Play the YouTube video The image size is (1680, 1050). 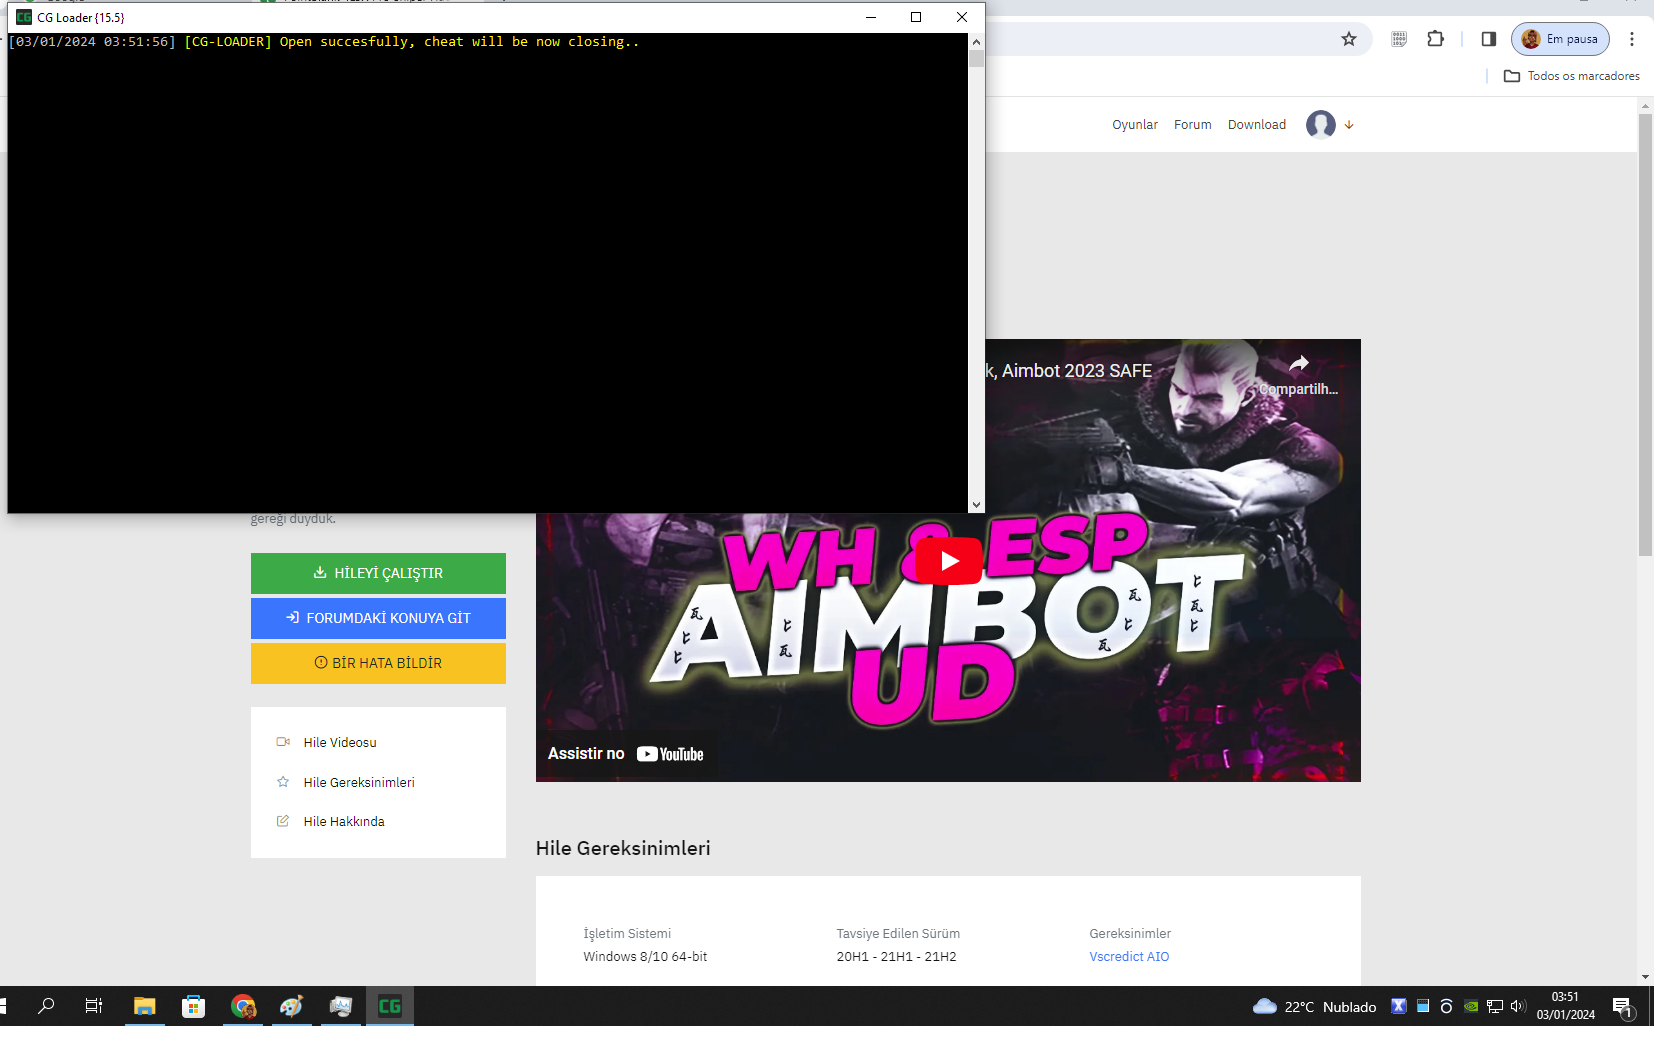click(x=948, y=561)
